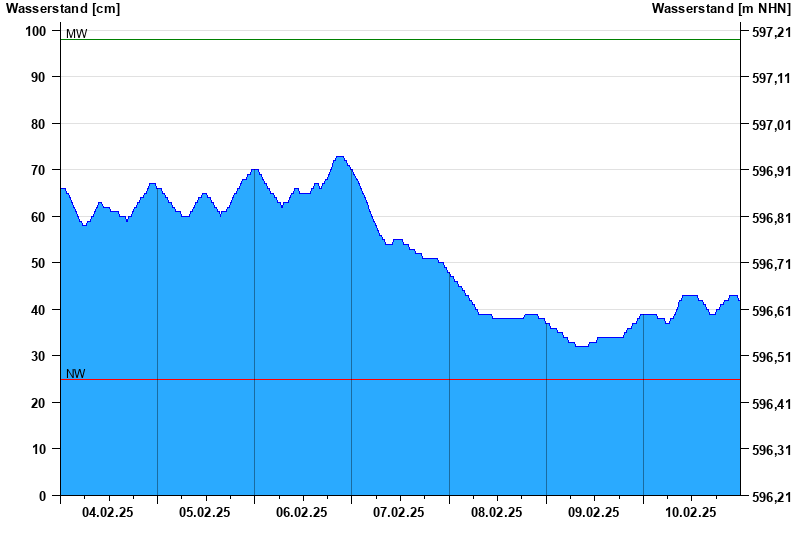Select the 596,71 label on the NHN axis
The width and height of the screenshot is (800, 550).
pos(771,264)
